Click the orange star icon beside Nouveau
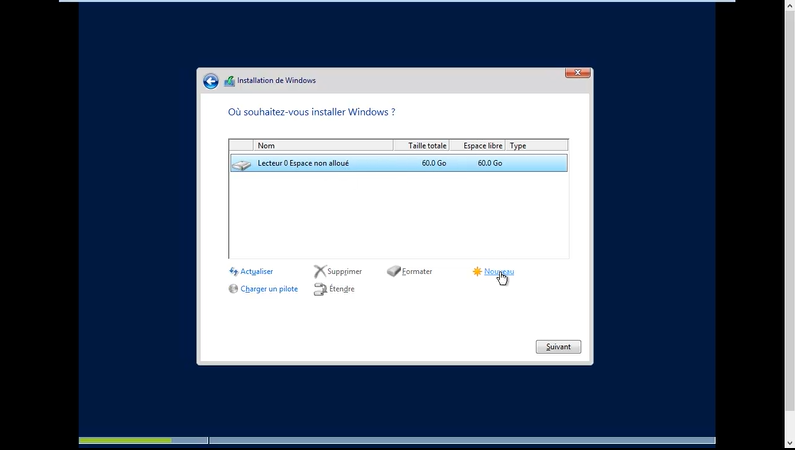 477,271
